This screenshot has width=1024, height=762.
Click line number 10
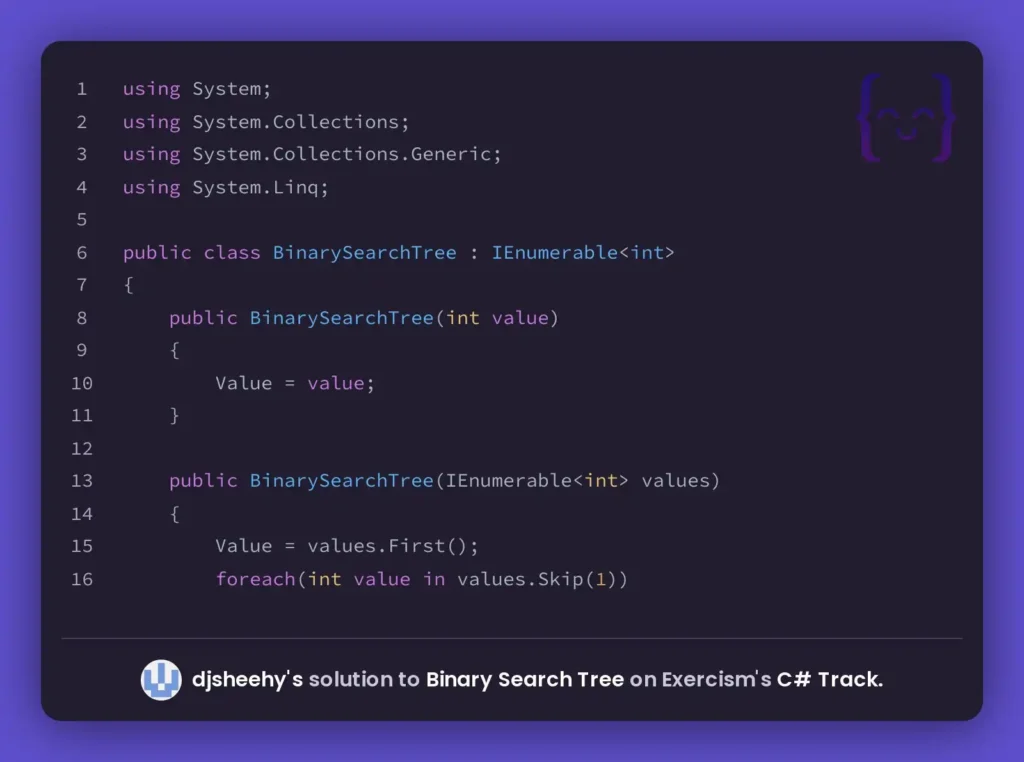tap(82, 383)
